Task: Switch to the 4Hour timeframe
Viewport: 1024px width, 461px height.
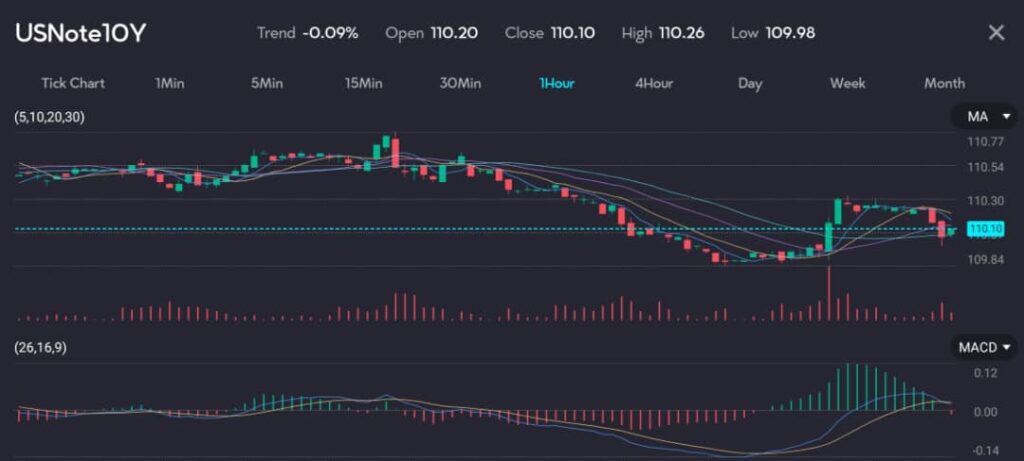Action: click(x=654, y=83)
